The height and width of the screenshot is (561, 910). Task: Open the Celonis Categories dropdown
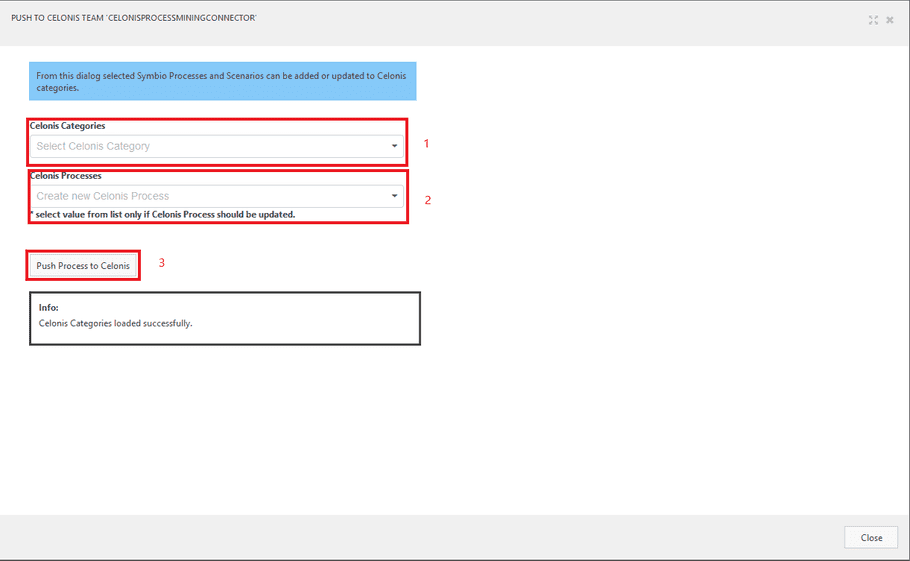tap(217, 146)
